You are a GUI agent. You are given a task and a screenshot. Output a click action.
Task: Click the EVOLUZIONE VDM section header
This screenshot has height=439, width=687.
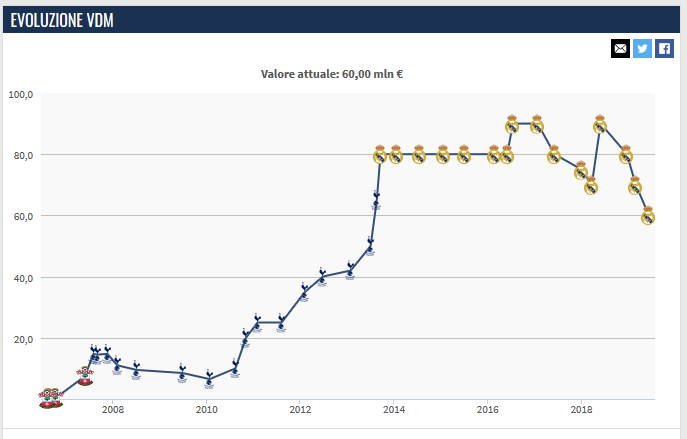(x=61, y=19)
